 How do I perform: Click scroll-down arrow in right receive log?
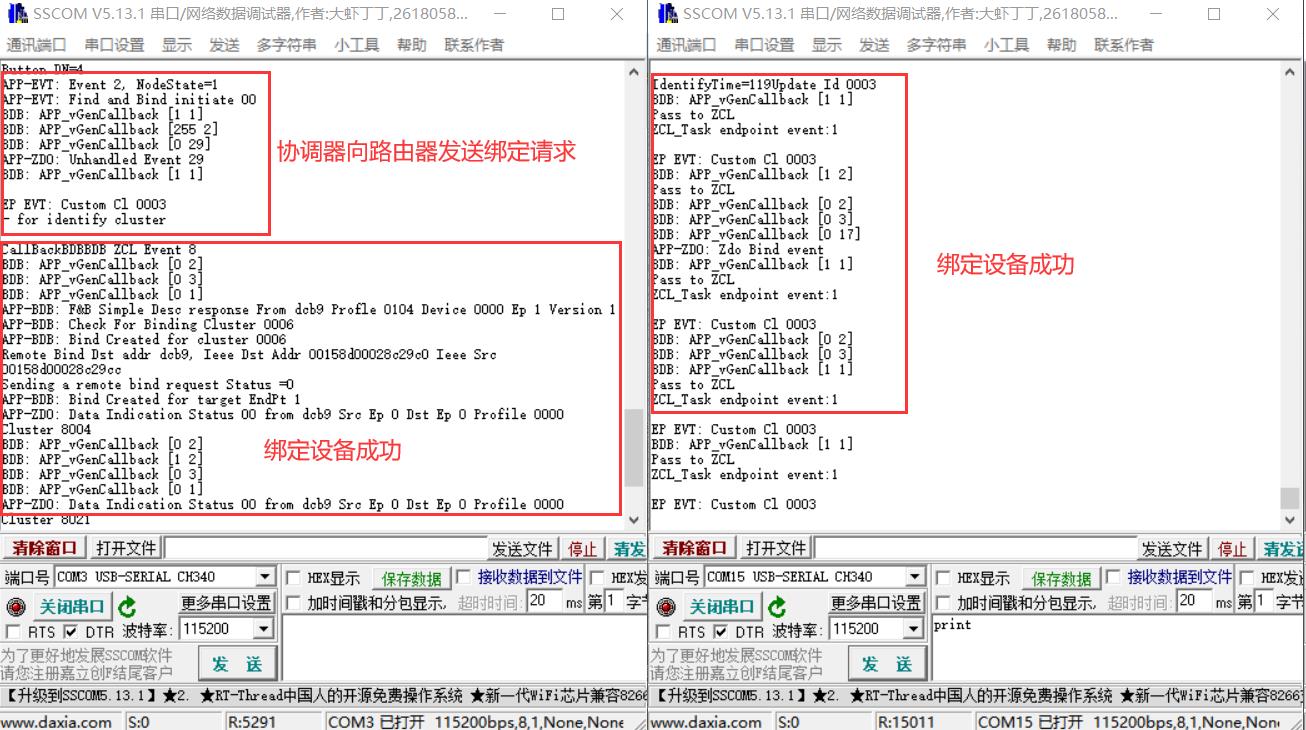[x=1290, y=519]
